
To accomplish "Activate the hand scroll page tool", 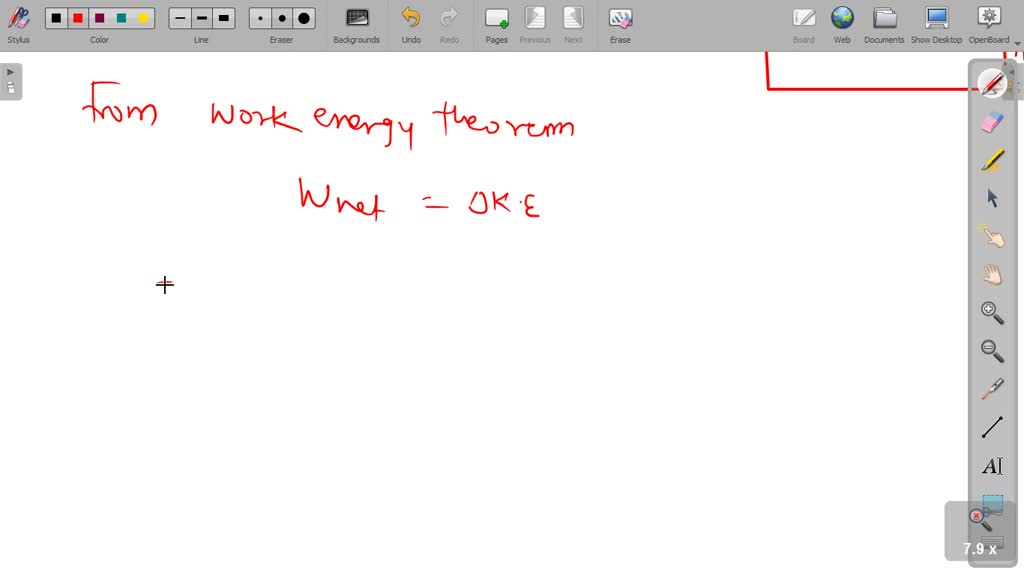I will [x=992, y=274].
